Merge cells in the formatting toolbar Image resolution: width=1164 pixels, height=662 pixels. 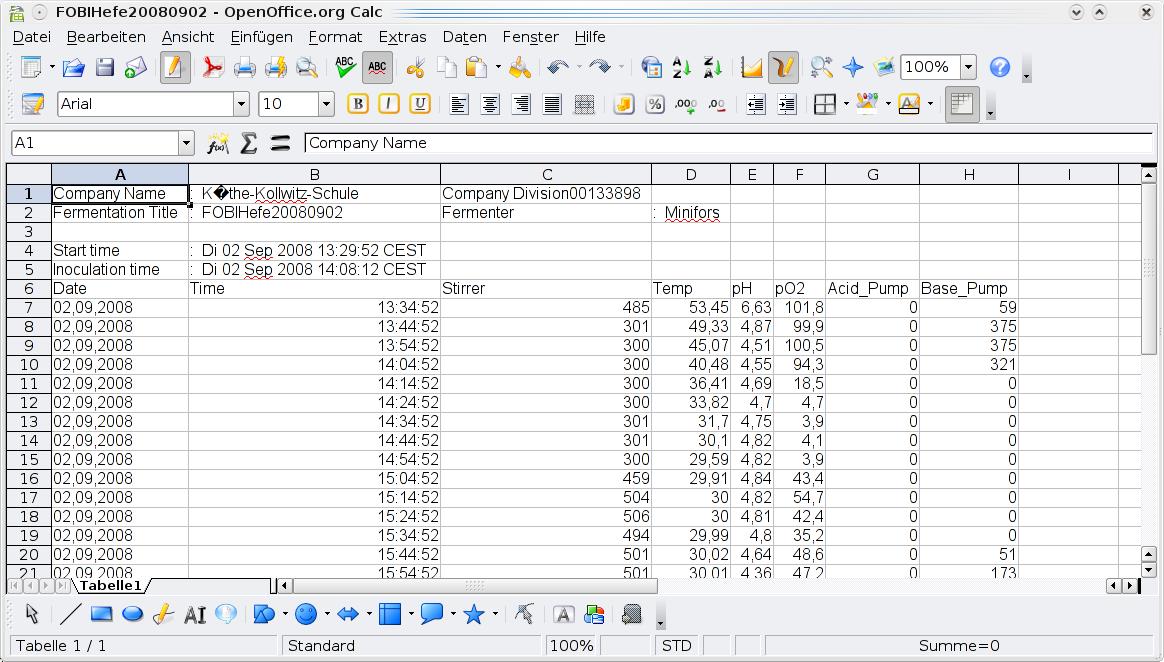[584, 105]
